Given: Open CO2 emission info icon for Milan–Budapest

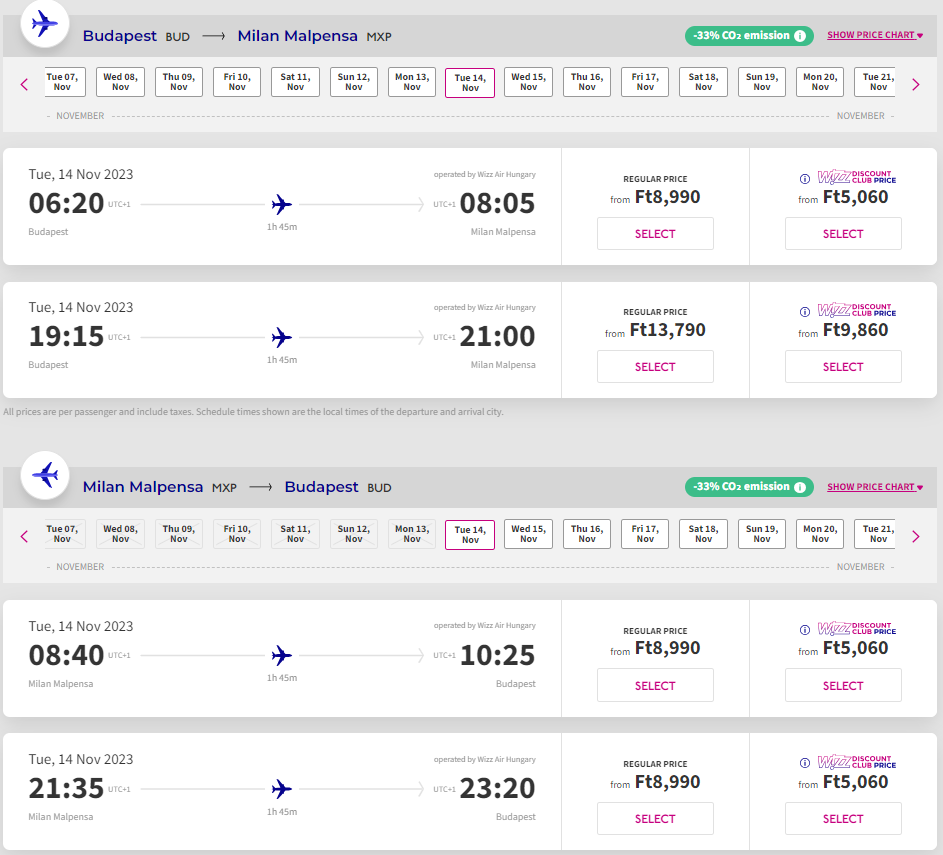Looking at the screenshot, I should (x=800, y=487).
